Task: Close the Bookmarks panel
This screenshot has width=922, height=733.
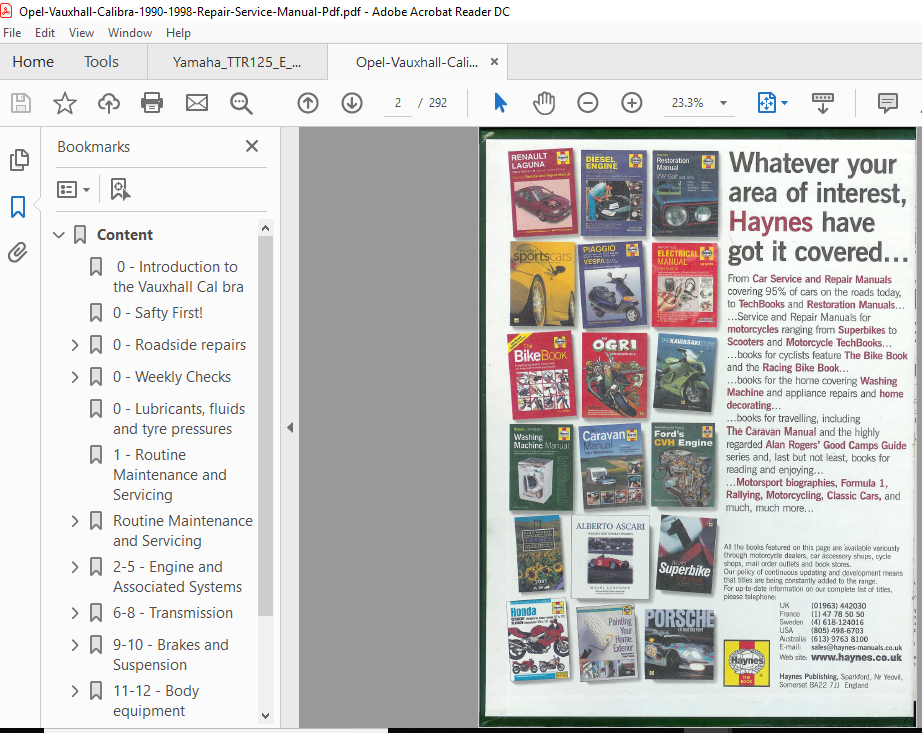Action: [252, 146]
